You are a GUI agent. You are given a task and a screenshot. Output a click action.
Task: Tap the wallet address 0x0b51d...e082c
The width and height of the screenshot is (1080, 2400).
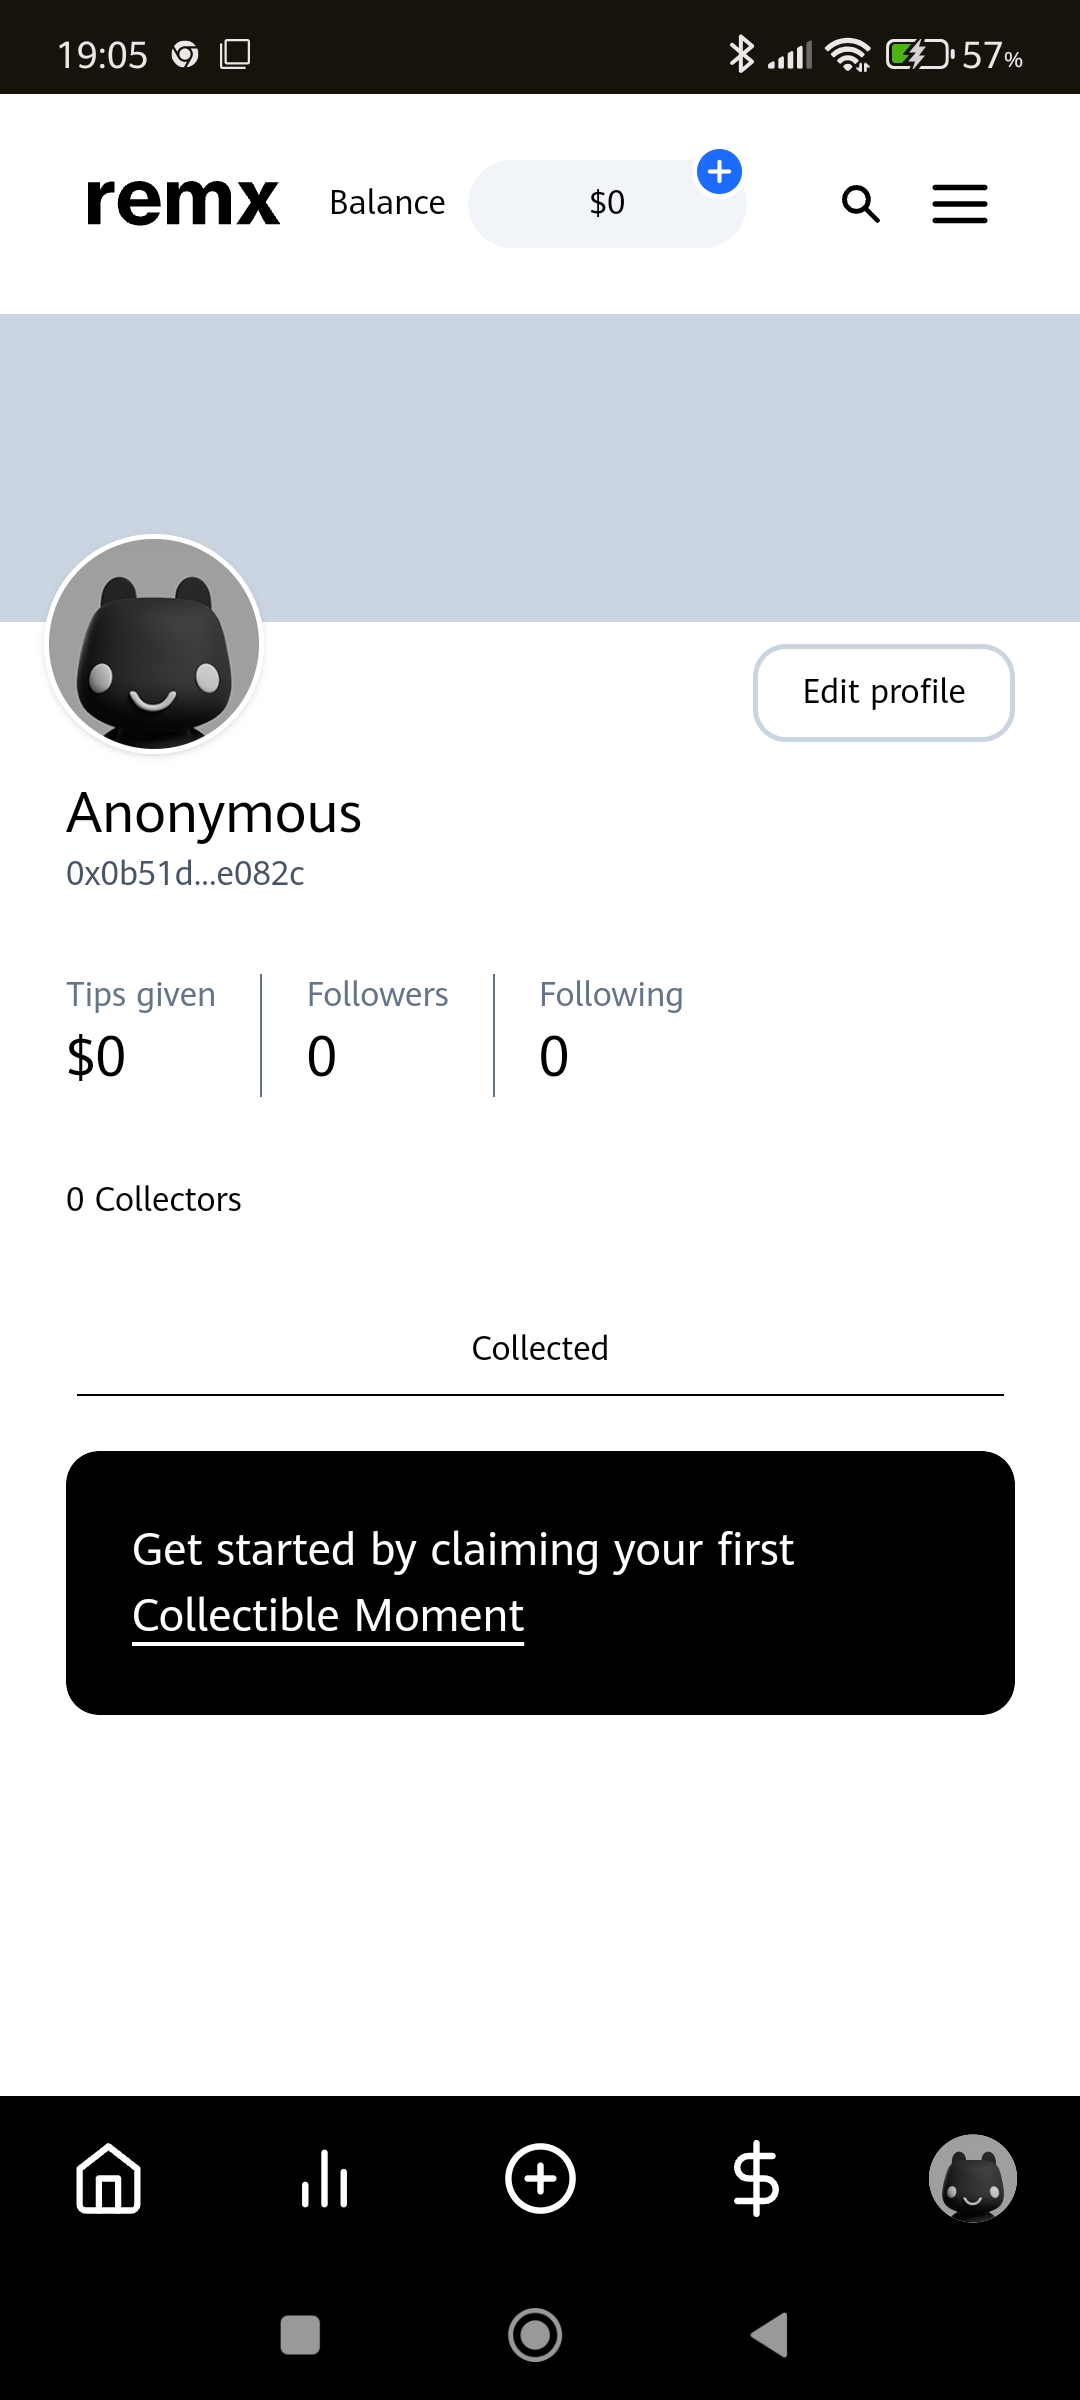pyautogui.click(x=185, y=874)
